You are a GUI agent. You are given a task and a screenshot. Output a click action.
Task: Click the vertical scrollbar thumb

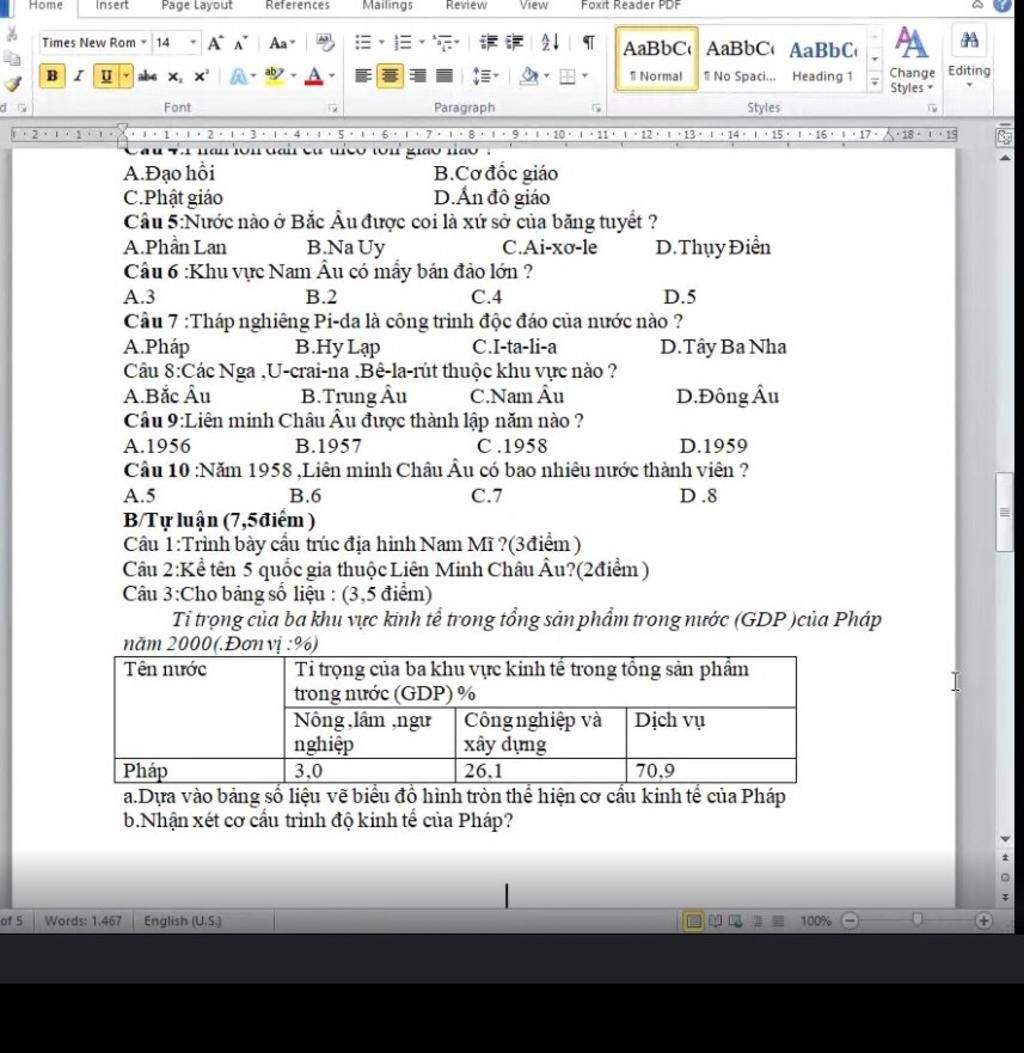[1005, 512]
